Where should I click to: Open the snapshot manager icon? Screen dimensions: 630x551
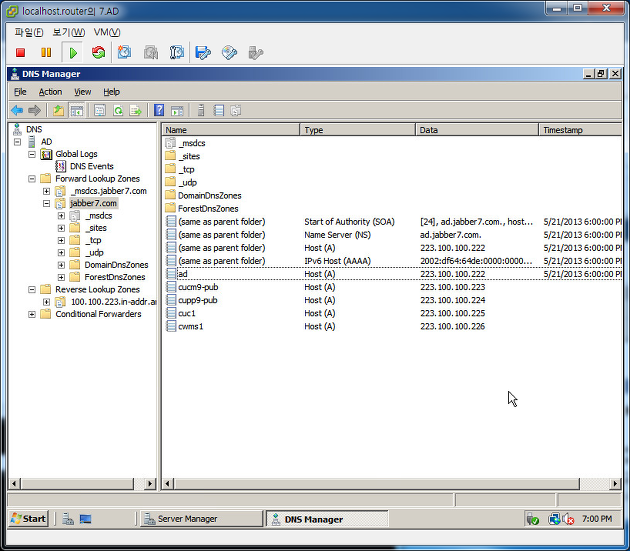coord(177,53)
